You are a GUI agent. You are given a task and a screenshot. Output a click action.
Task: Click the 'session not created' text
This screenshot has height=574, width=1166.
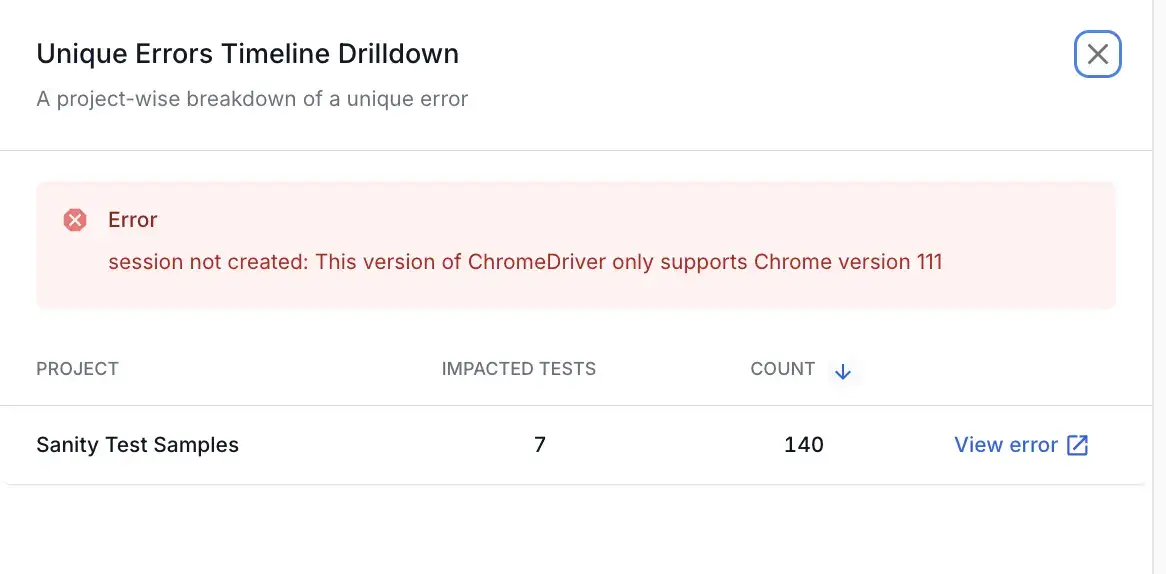click(x=208, y=262)
